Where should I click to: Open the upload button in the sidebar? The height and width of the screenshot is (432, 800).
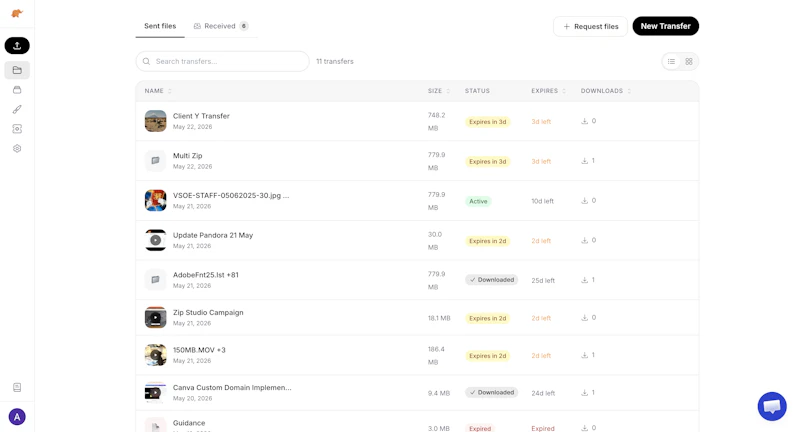pos(17,45)
